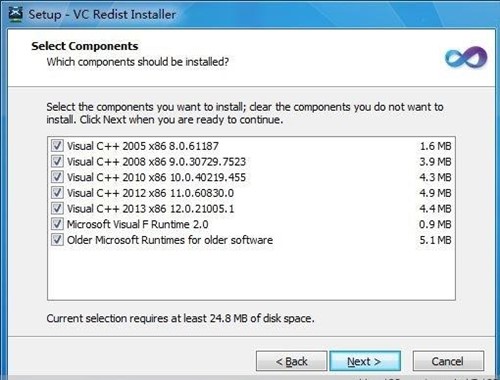
Task: Click the 5.1 MB size entry
Action: [435, 240]
